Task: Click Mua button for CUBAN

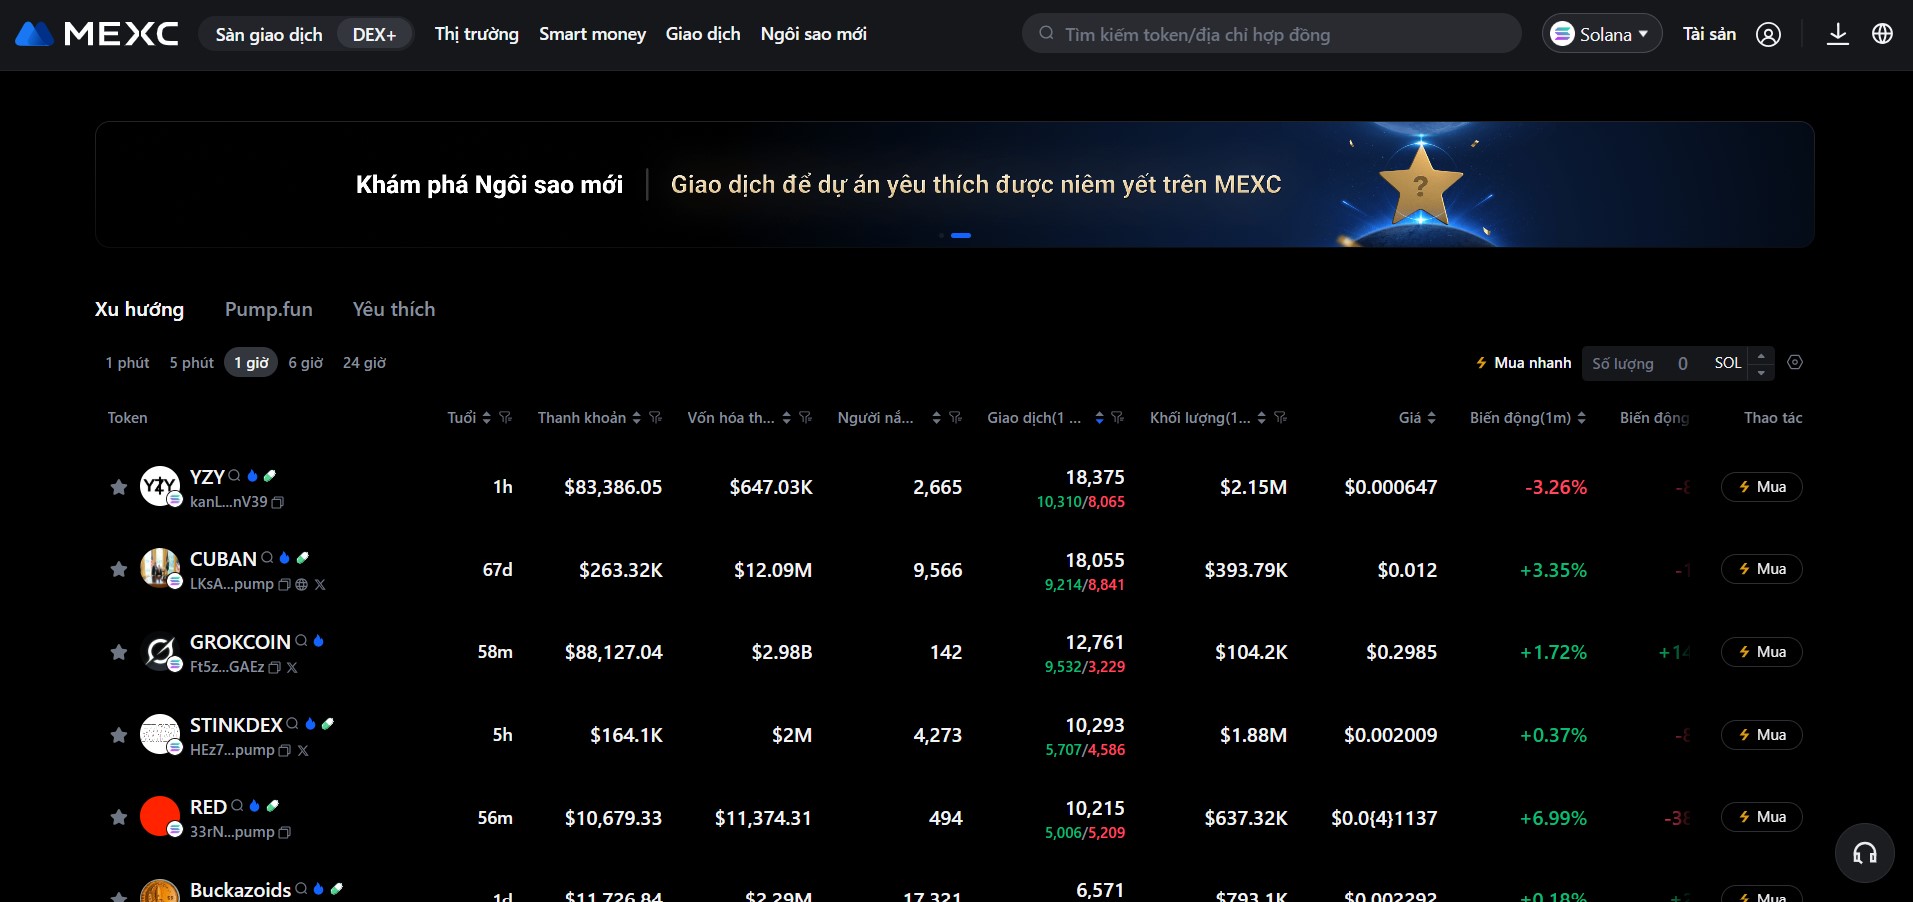Action: click(x=1762, y=569)
